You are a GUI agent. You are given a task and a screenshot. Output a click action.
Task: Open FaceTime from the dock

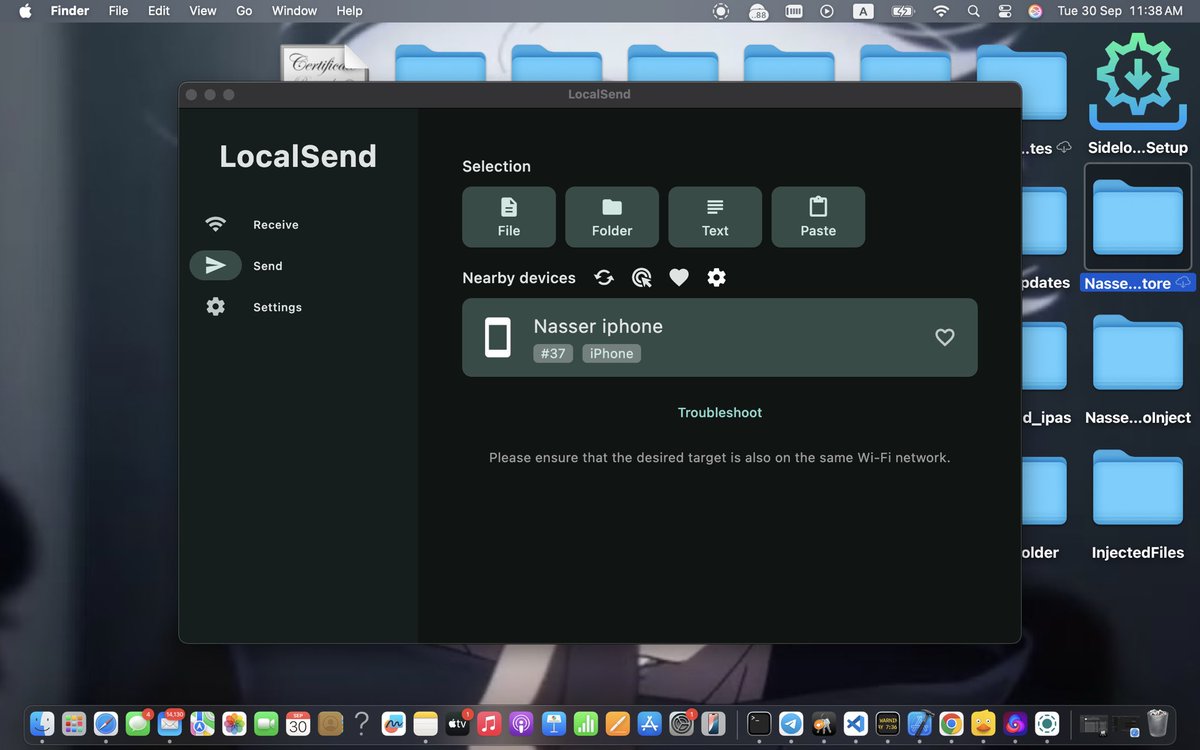266,722
